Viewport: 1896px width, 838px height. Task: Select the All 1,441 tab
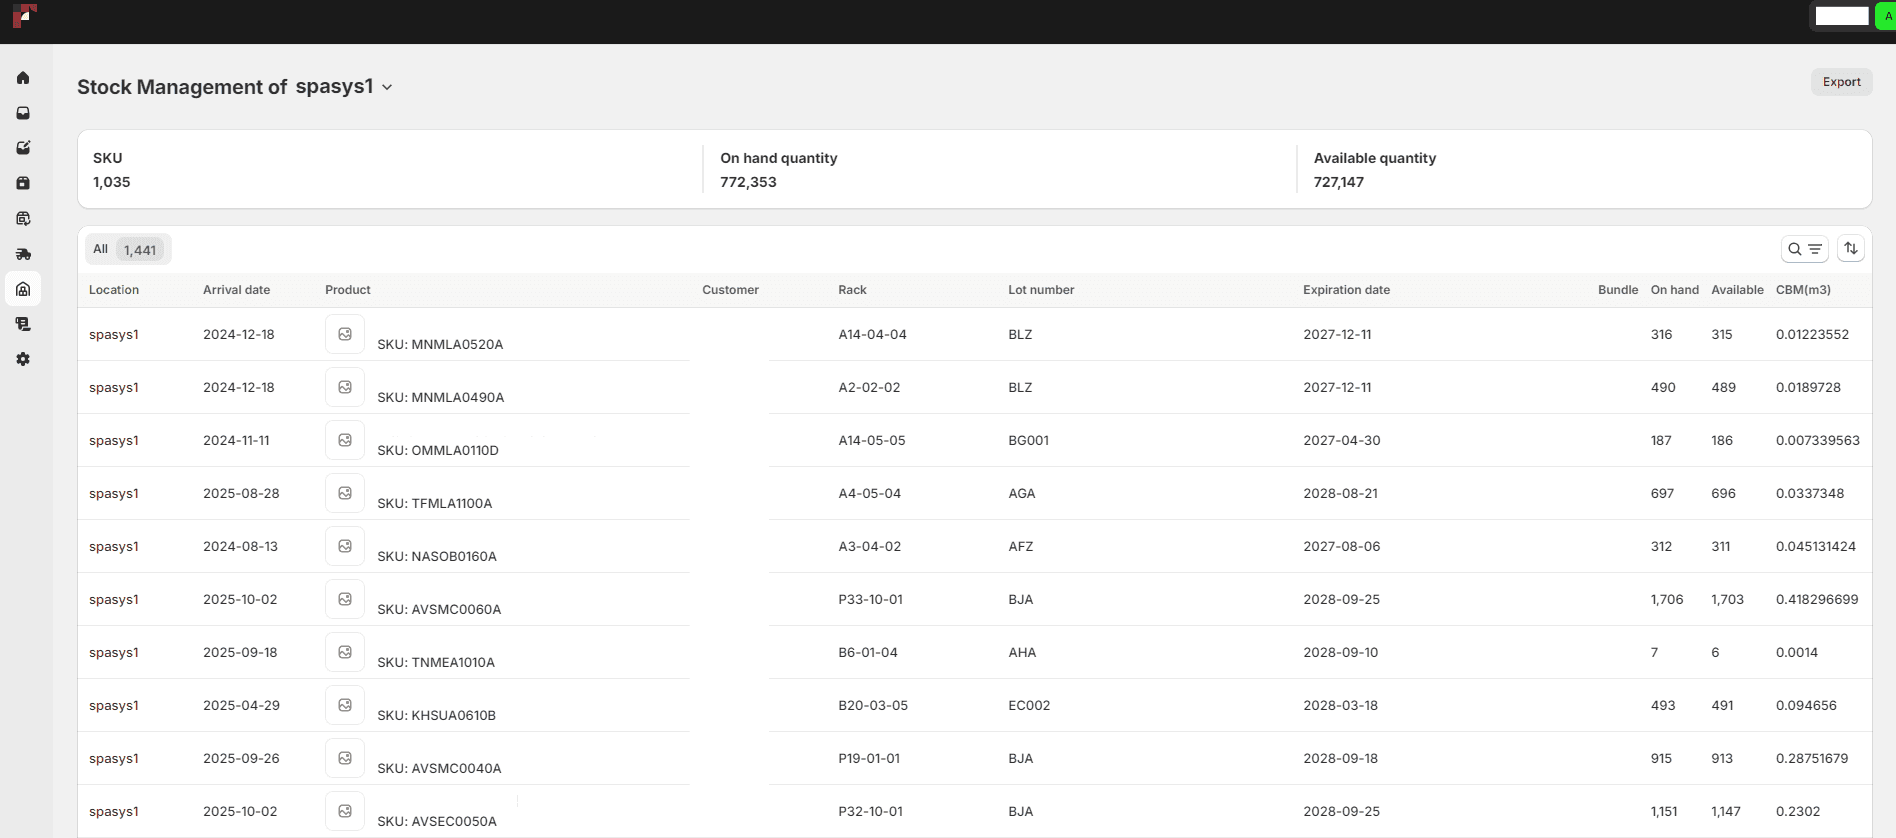pyautogui.click(x=128, y=249)
